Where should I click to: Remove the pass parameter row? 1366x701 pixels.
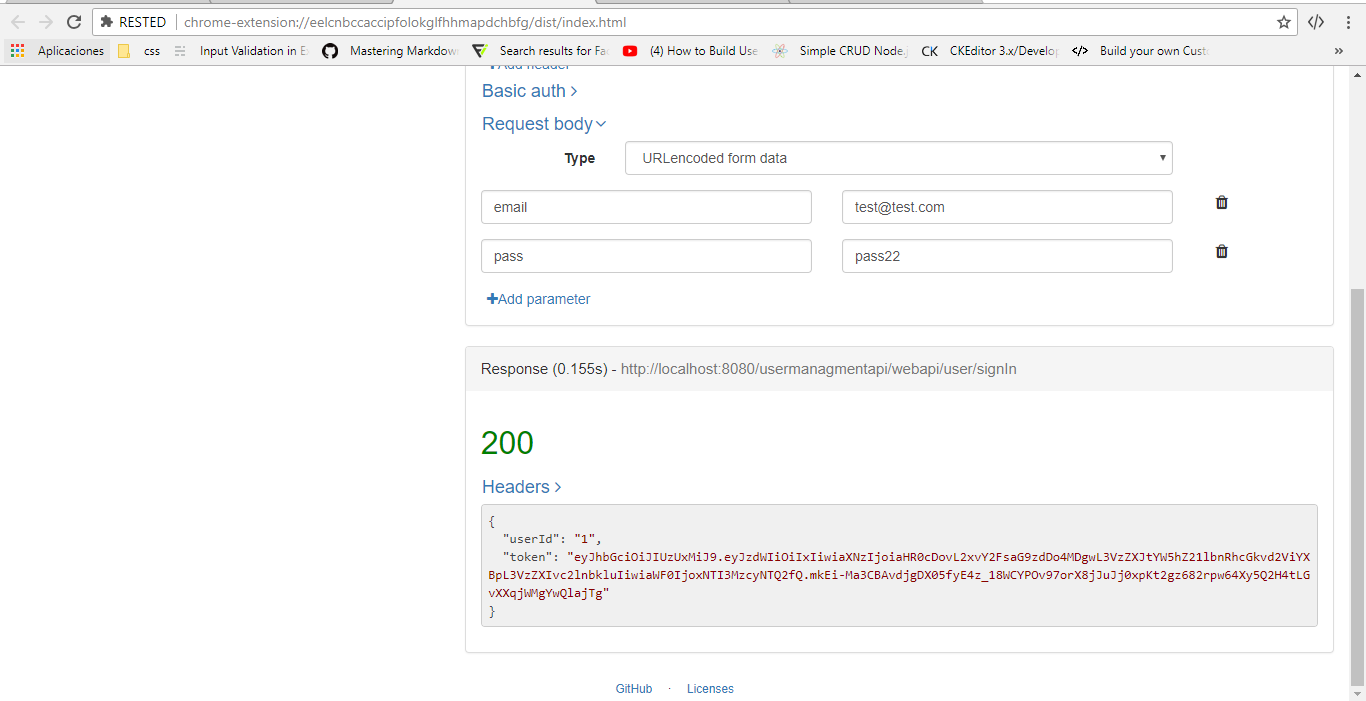pos(1221,251)
